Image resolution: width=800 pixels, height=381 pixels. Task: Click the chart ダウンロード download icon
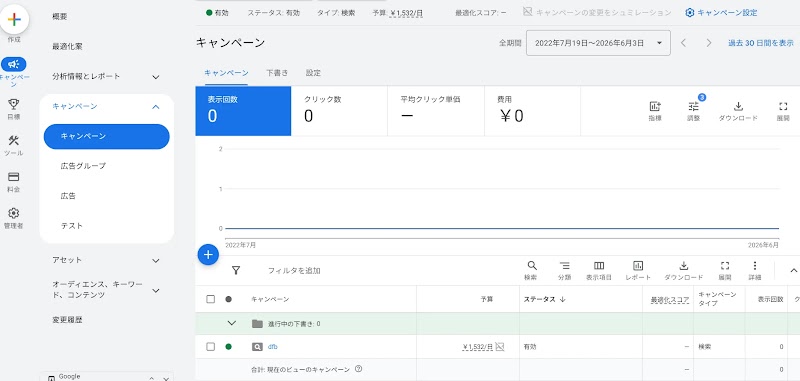pos(738,107)
